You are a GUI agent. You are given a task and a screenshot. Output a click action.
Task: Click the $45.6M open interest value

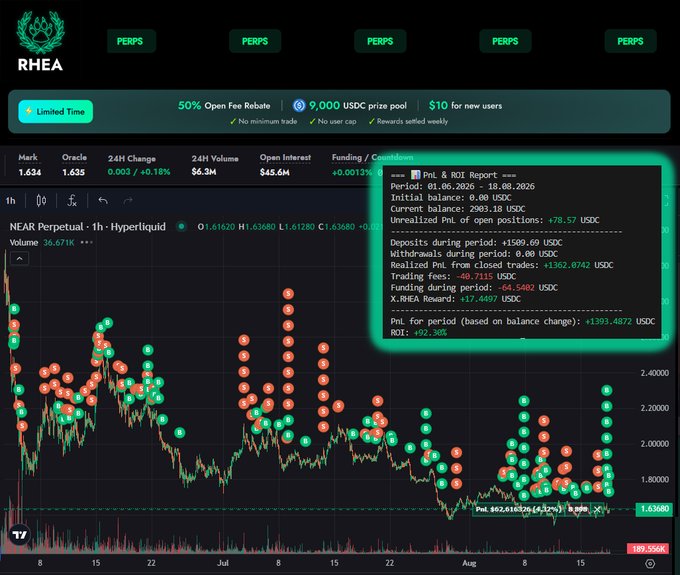(x=275, y=173)
